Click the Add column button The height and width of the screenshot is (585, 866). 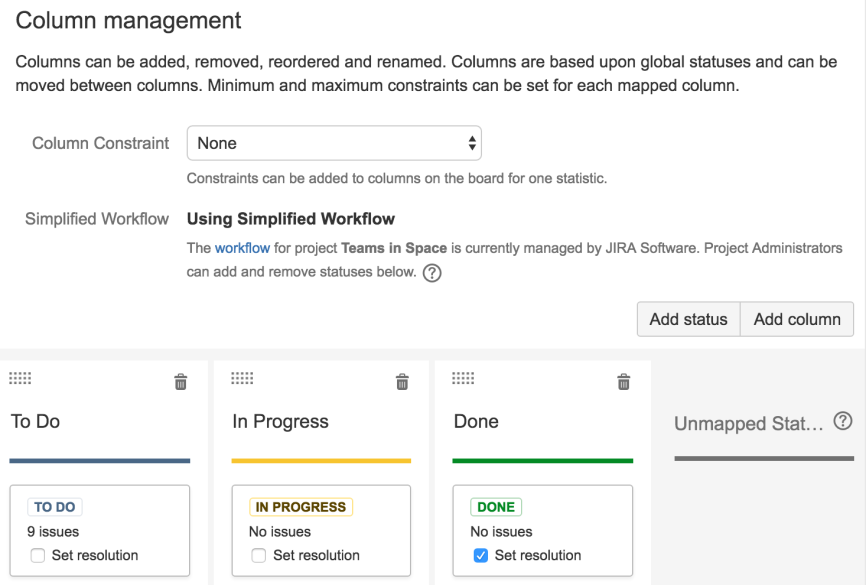[797, 319]
